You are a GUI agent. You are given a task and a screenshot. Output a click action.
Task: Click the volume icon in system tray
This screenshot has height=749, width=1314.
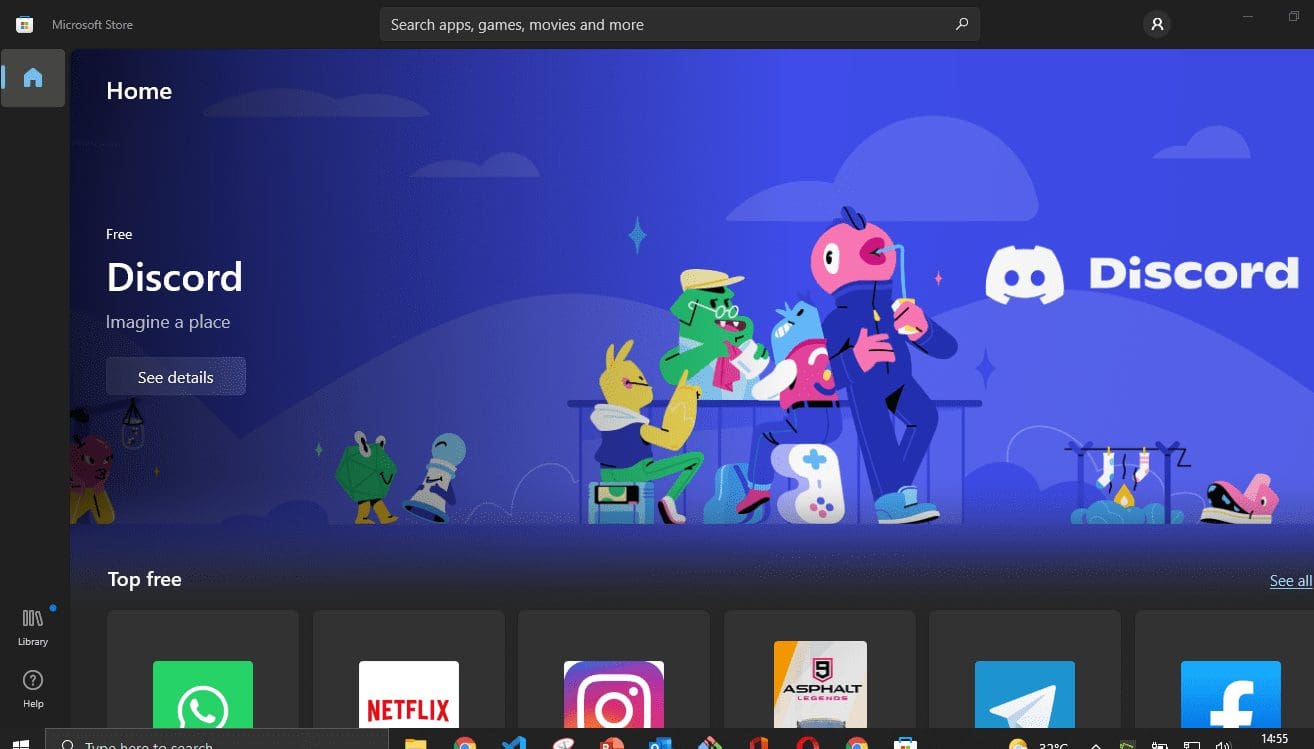tap(1221, 744)
